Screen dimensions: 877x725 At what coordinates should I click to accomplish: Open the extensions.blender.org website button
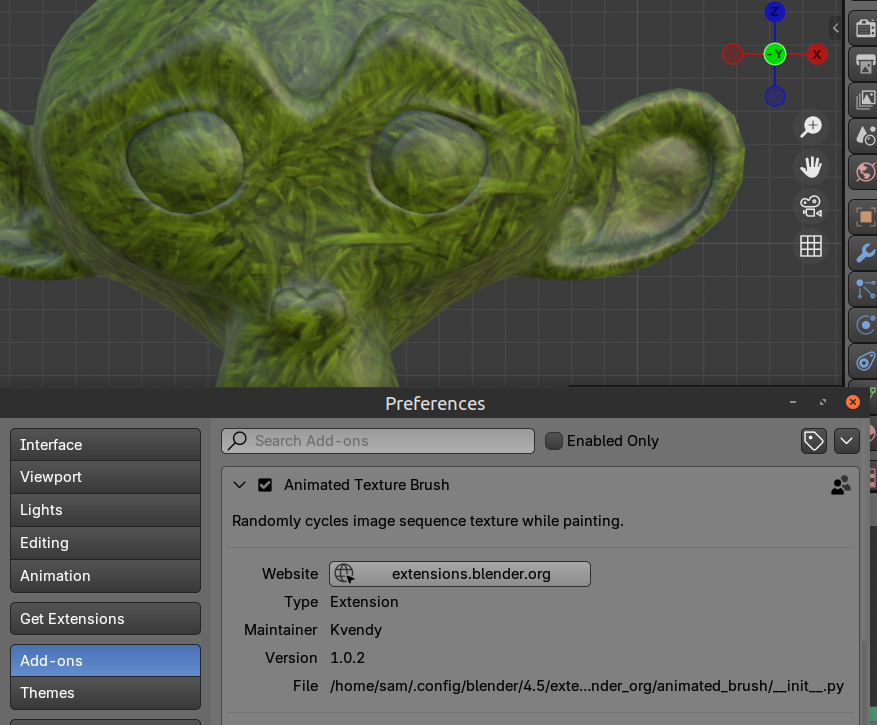click(x=460, y=574)
